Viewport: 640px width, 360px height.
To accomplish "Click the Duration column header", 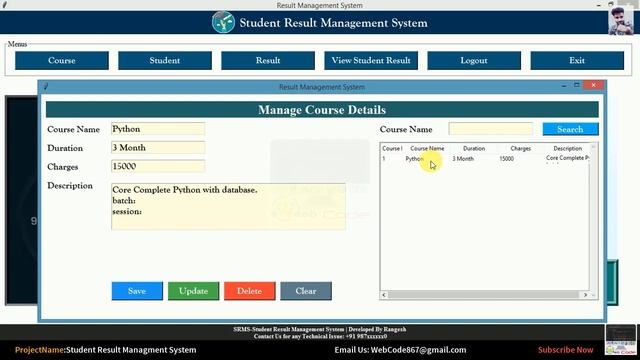I will (x=474, y=149).
